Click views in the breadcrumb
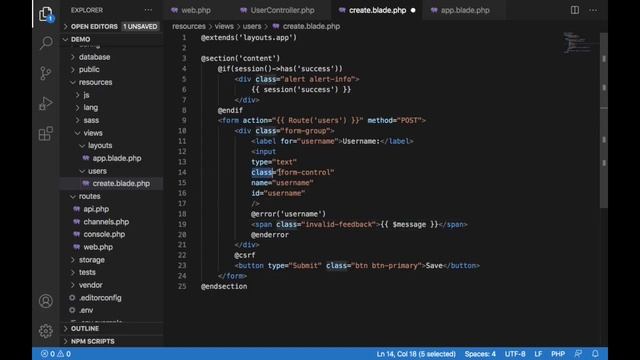Viewport: 640px width, 360px height. click(224, 26)
